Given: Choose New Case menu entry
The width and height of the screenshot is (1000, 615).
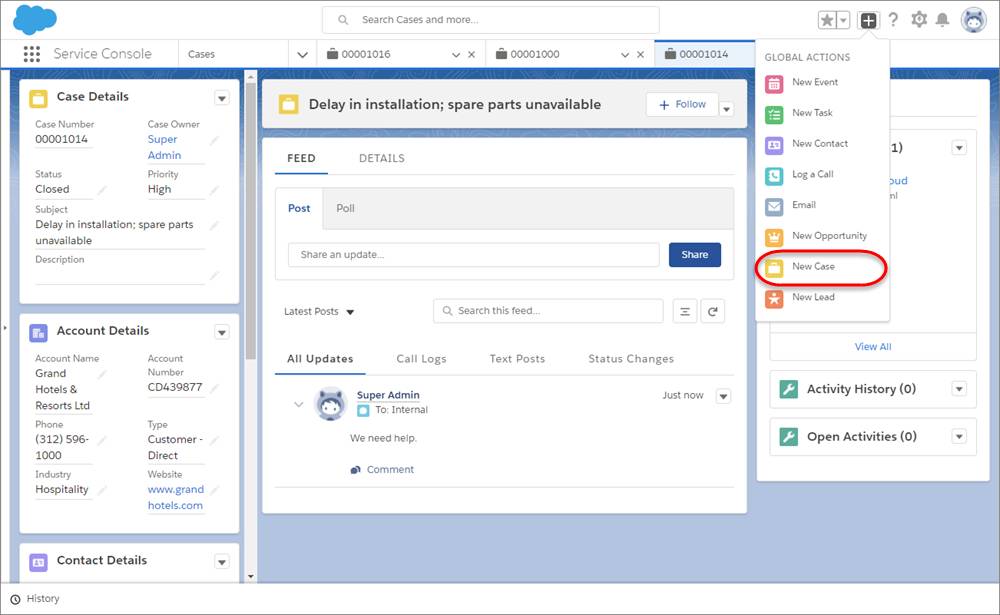Looking at the screenshot, I should coord(813,266).
